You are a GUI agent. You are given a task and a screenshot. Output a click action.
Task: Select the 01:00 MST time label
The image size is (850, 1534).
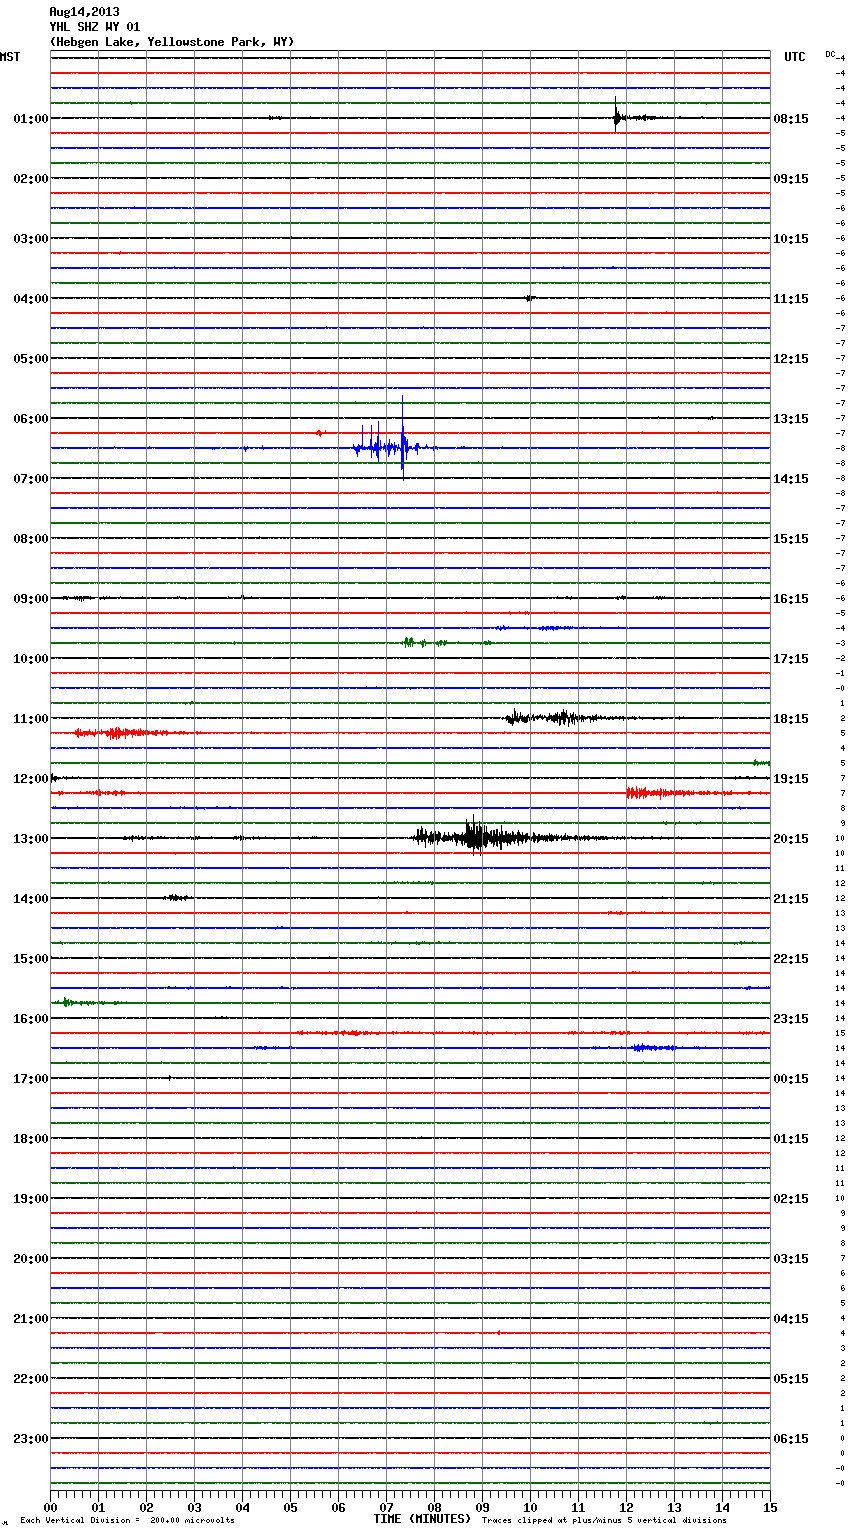click(x=30, y=119)
